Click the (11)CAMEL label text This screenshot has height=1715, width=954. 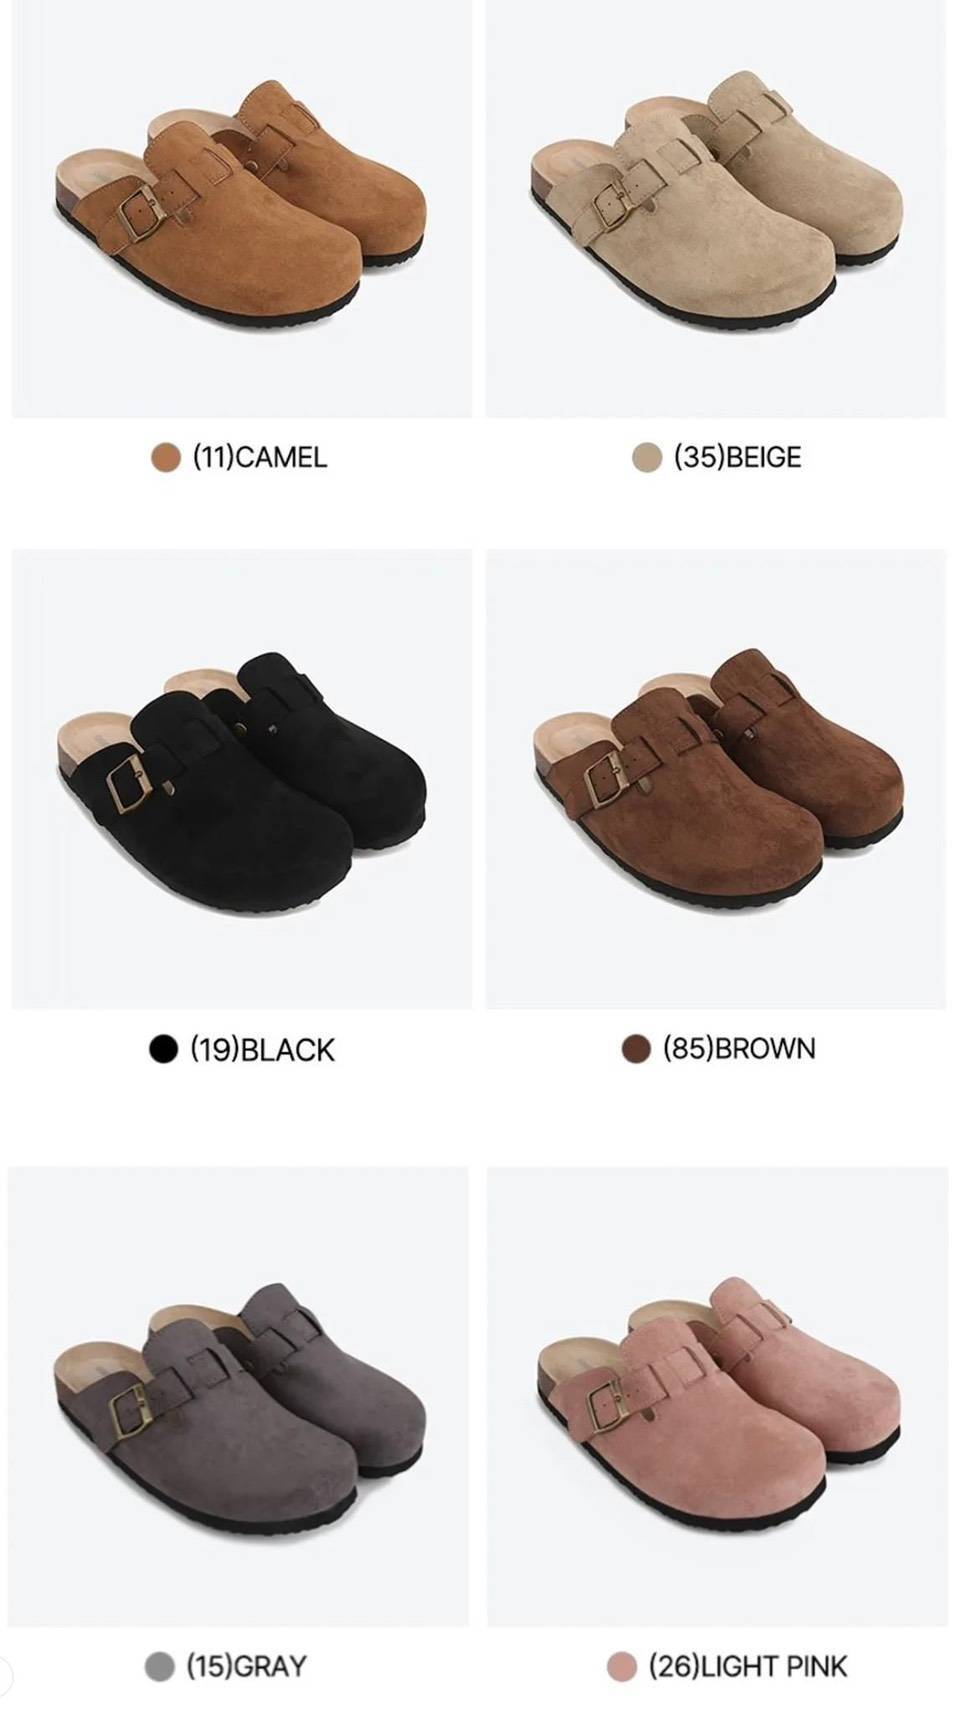pyautogui.click(x=260, y=458)
